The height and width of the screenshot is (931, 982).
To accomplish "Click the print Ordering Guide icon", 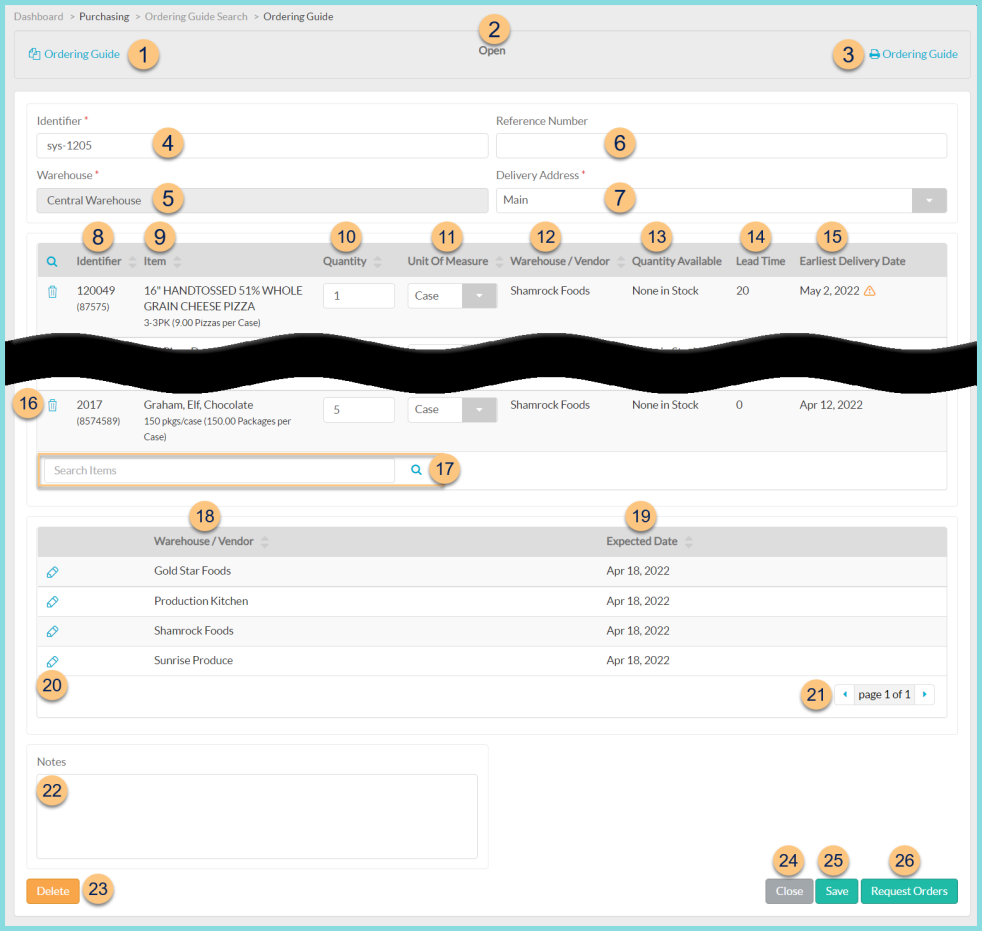I will click(x=876, y=54).
